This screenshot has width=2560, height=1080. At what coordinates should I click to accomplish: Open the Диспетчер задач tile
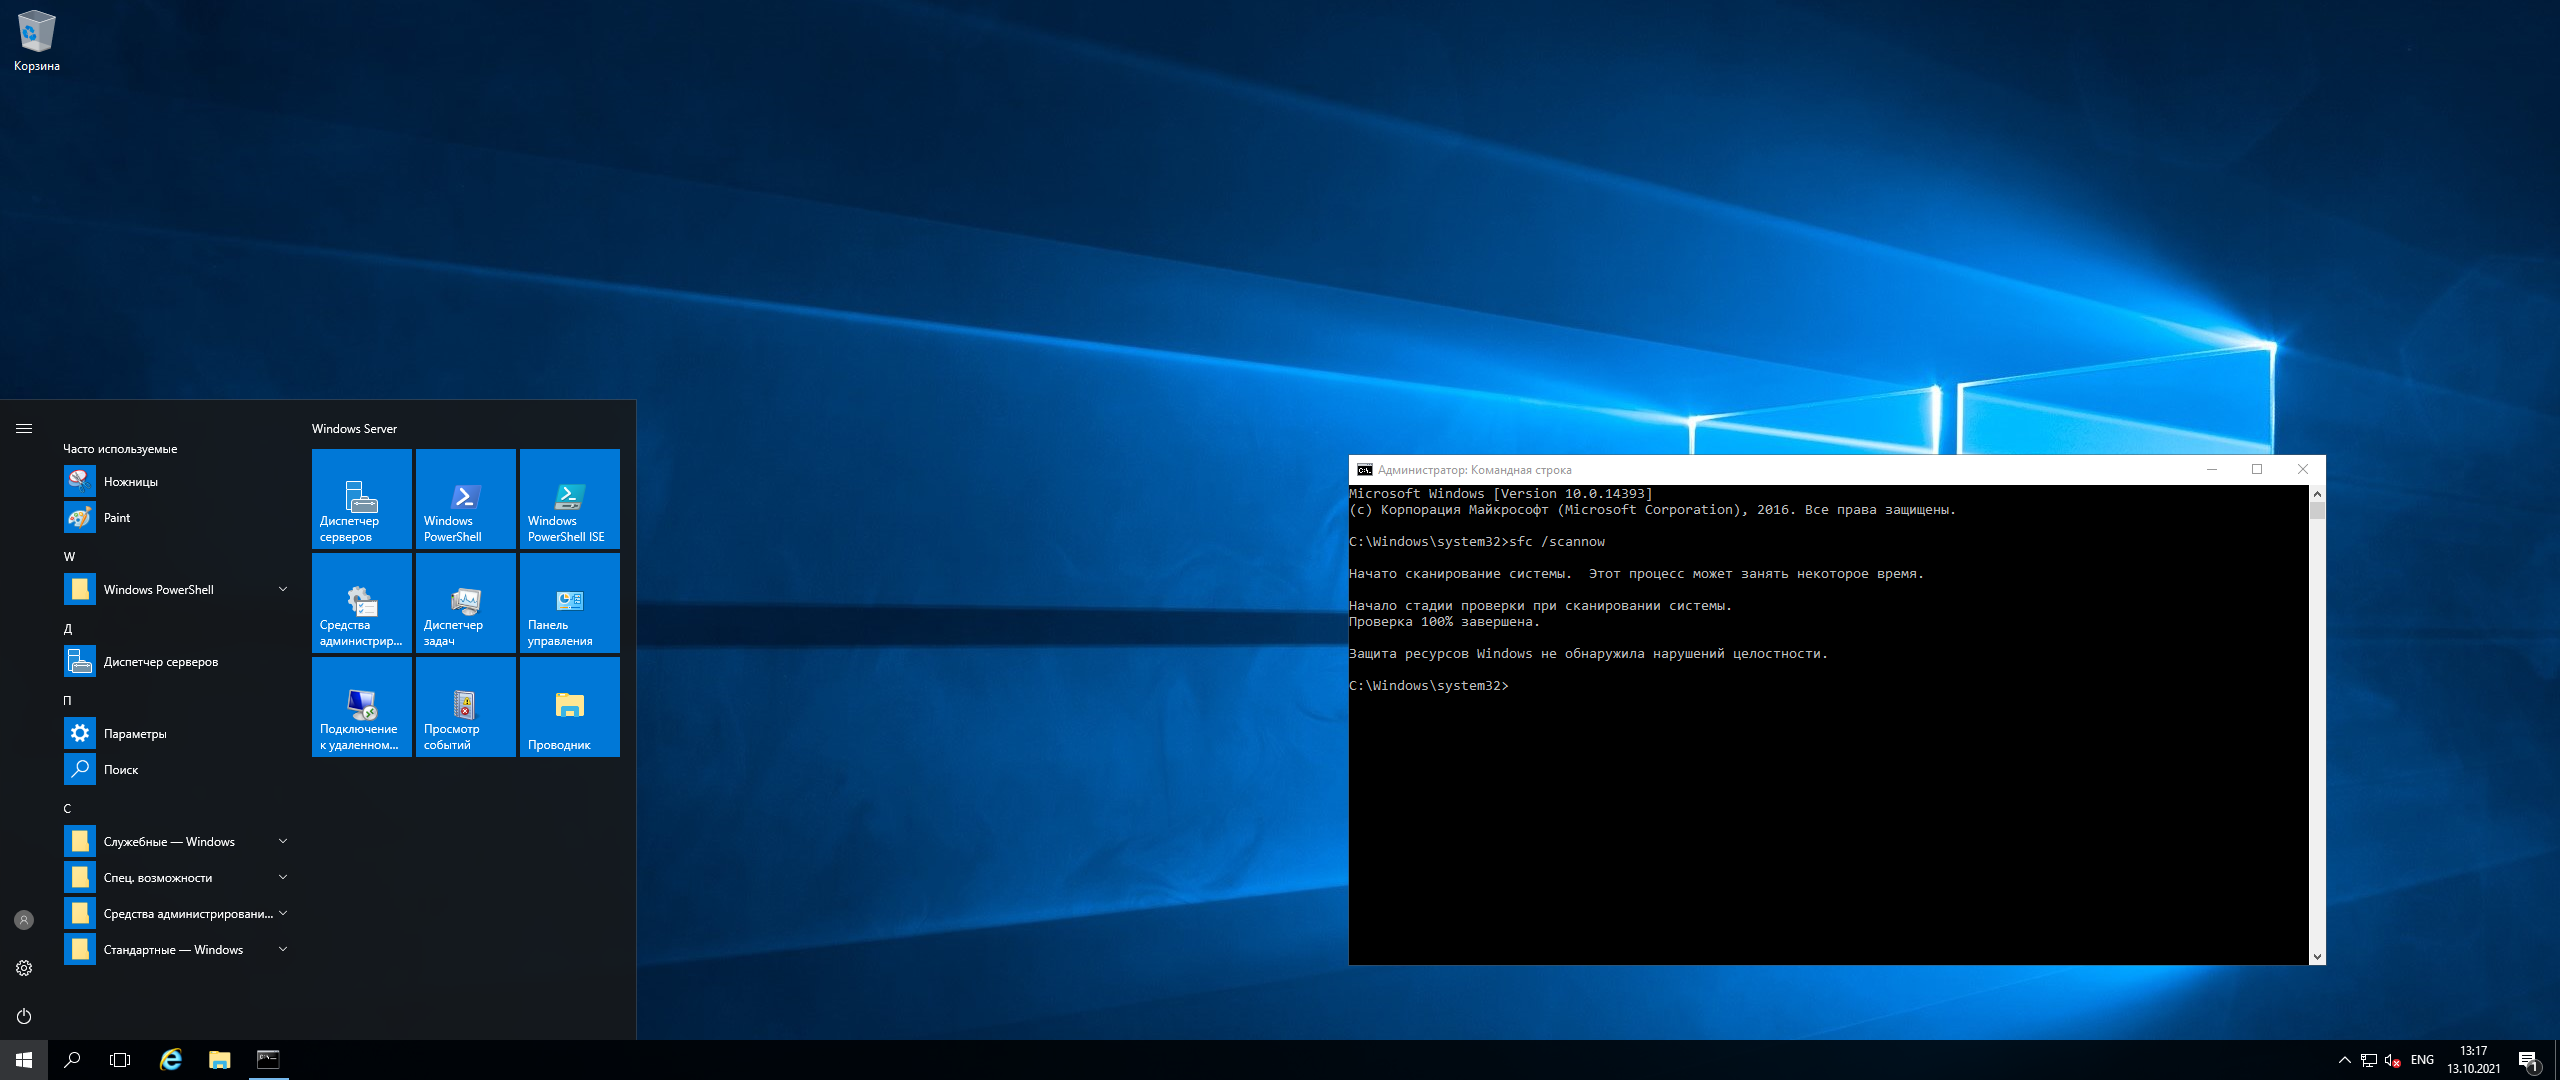[466, 603]
